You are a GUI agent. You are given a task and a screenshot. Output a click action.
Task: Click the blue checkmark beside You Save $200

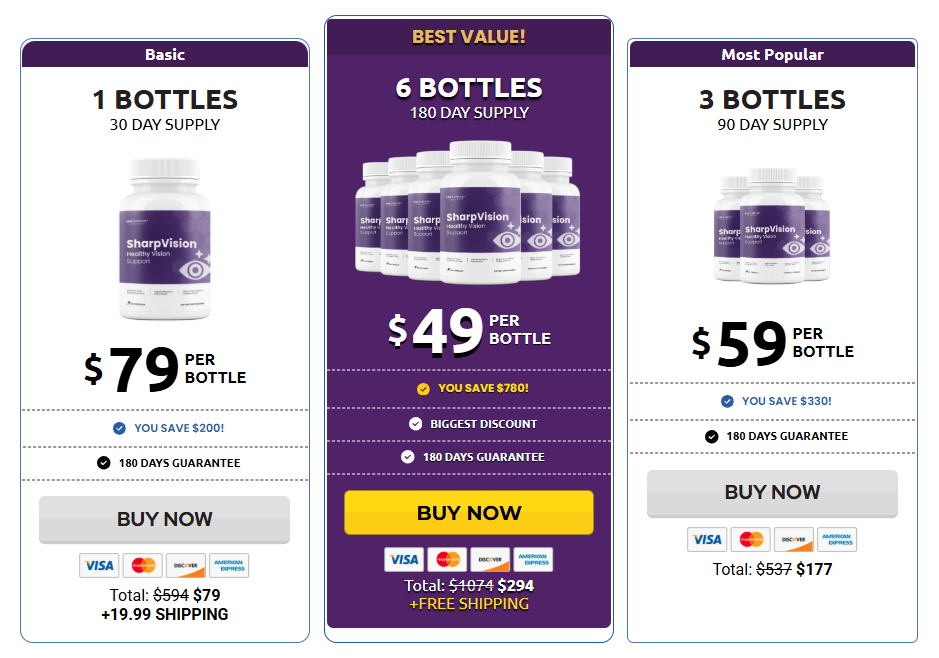(x=119, y=428)
